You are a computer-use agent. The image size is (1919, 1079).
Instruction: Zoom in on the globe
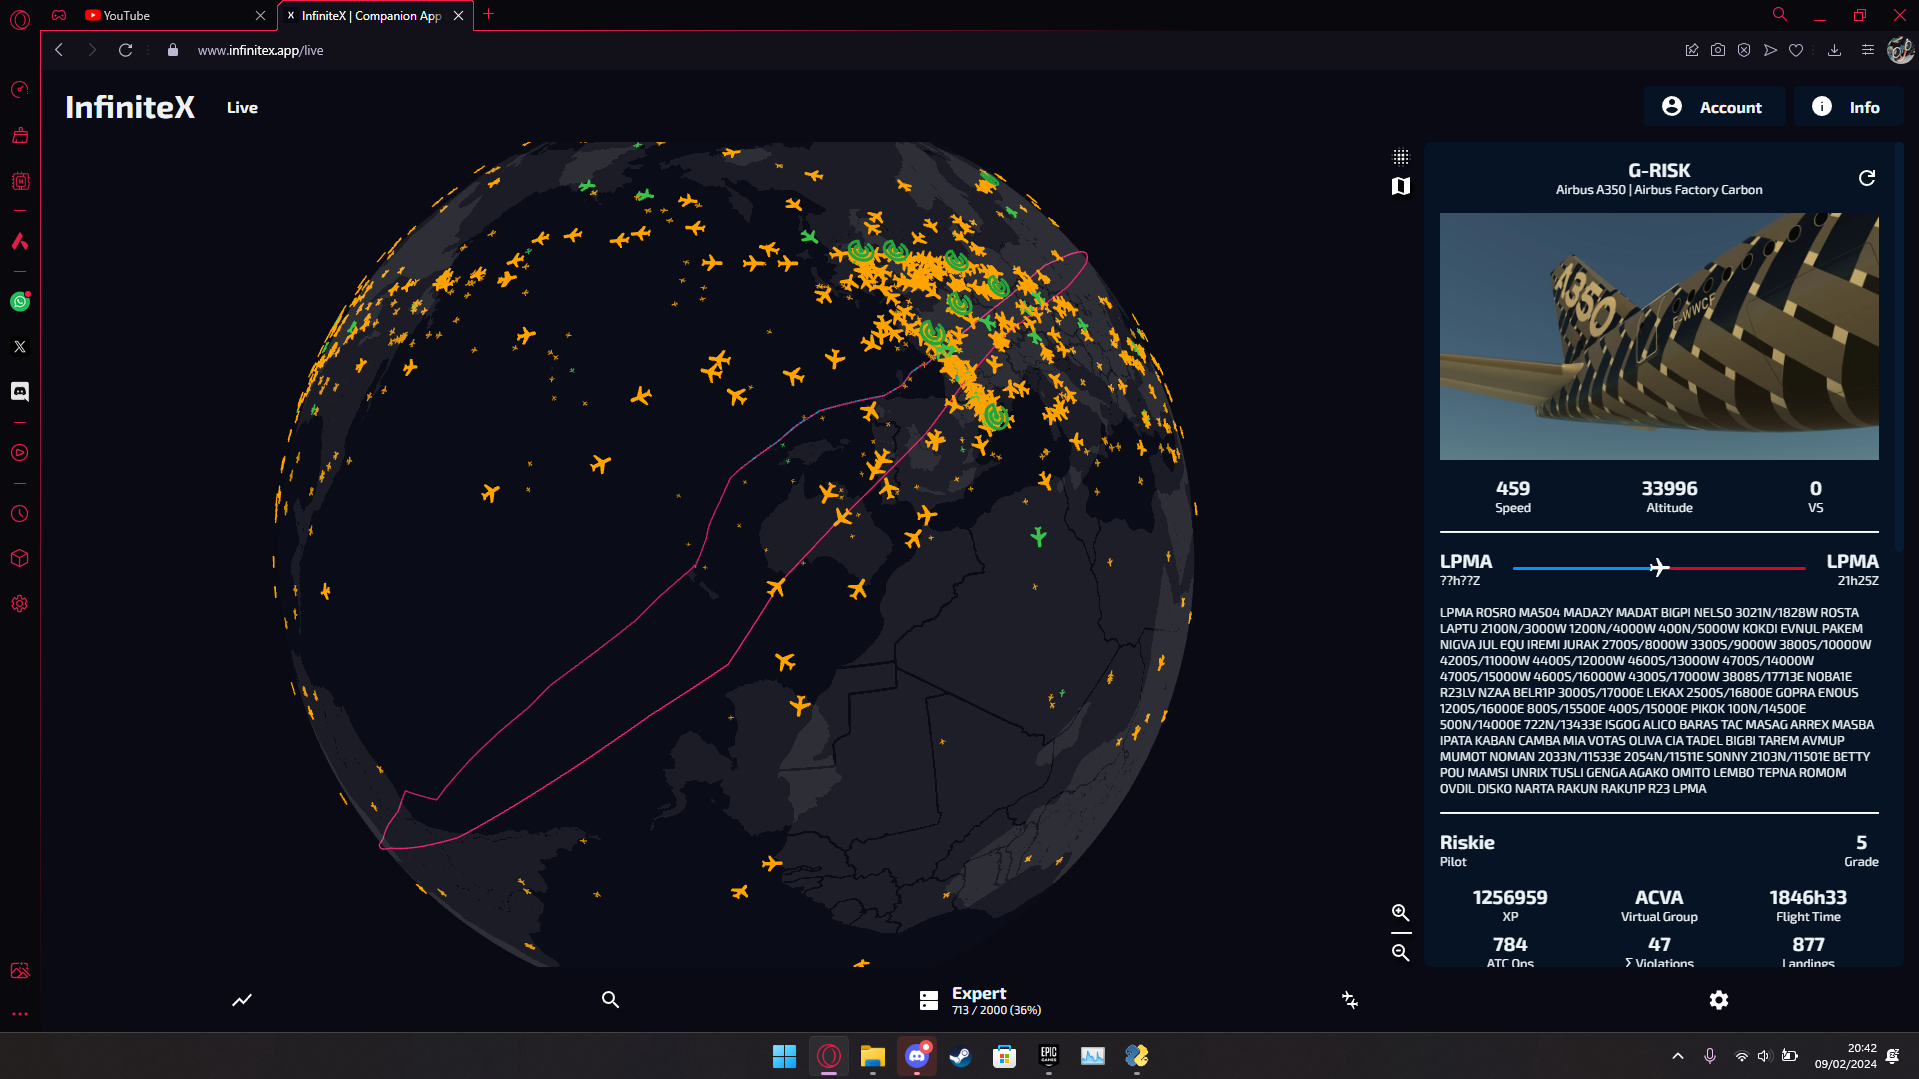1401,913
